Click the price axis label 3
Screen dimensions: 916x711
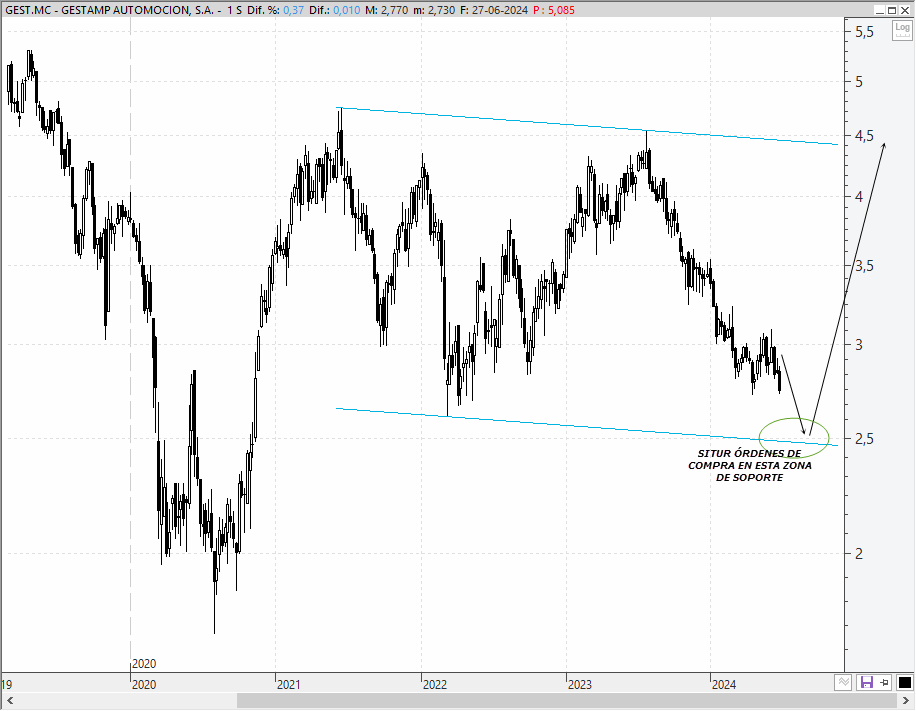tap(859, 345)
